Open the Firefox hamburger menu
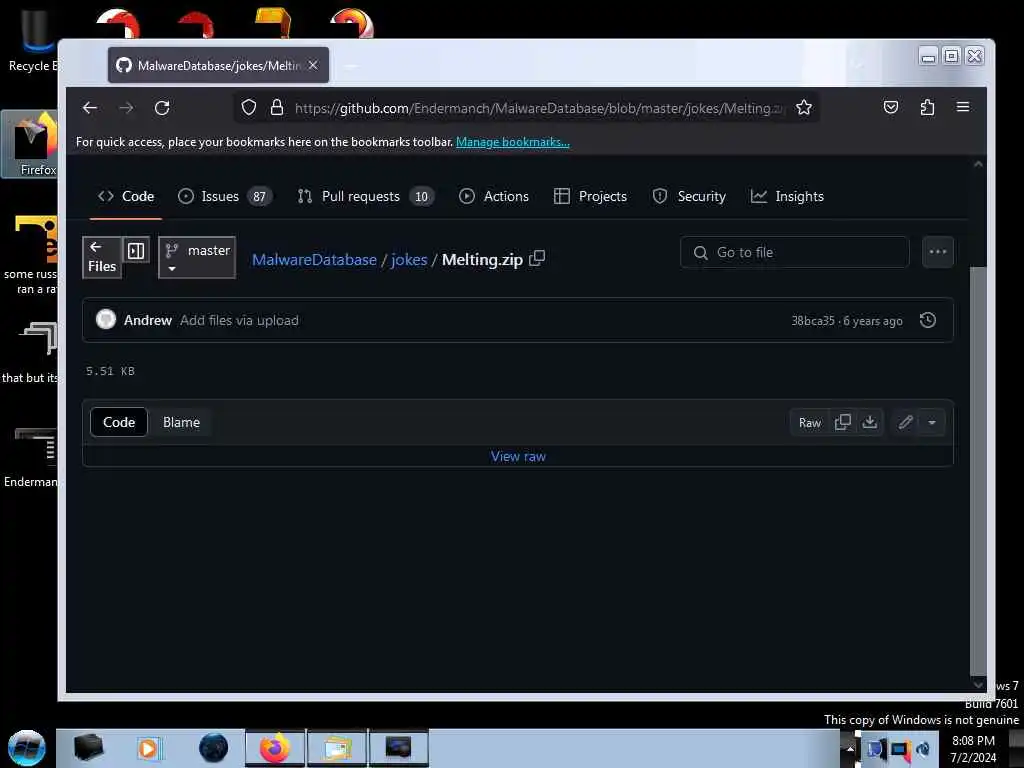This screenshot has width=1024, height=768. [963, 107]
